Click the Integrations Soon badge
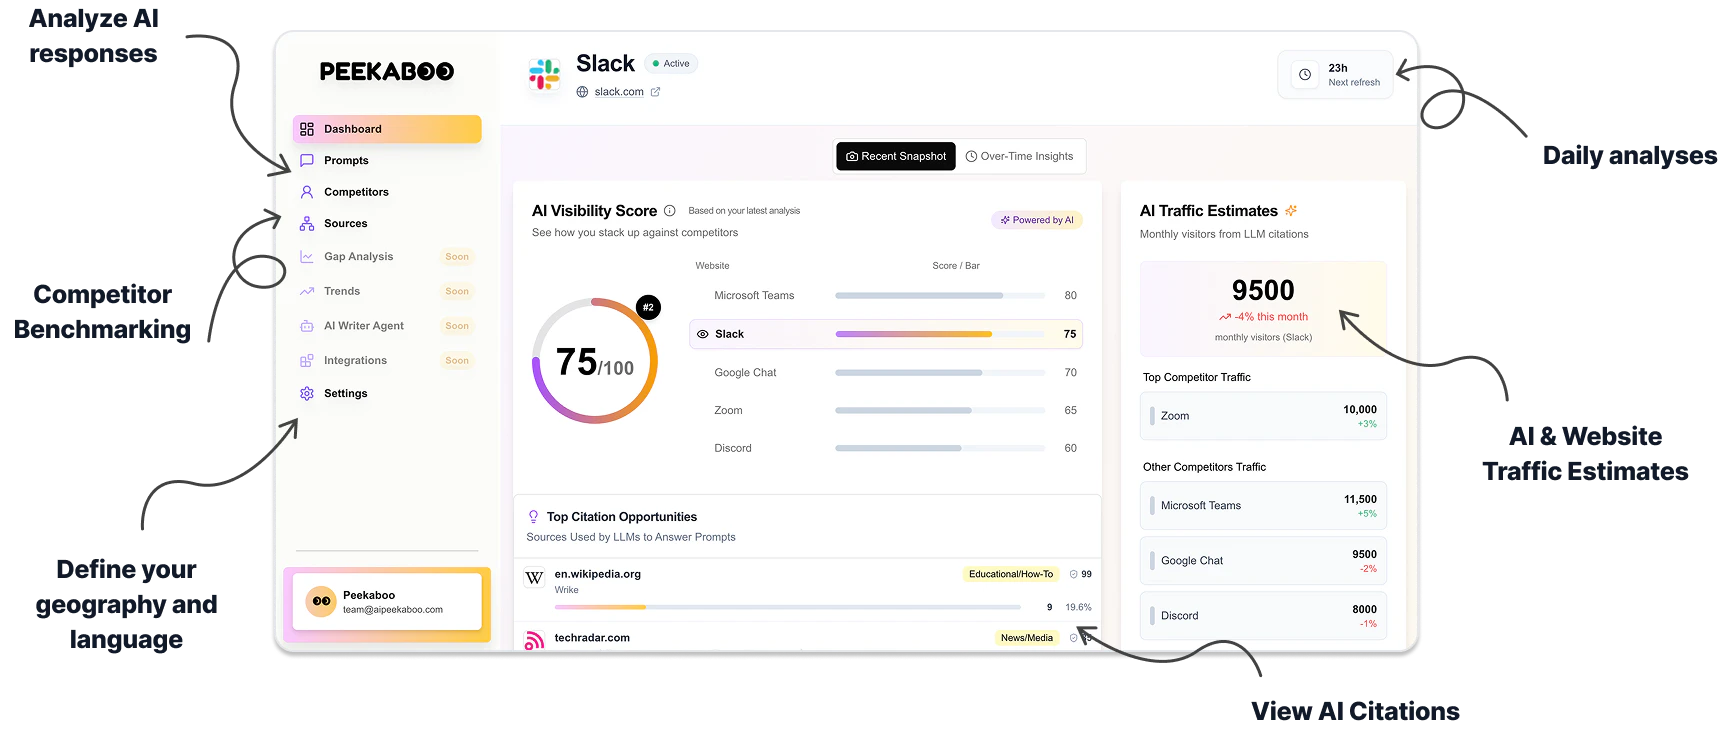Viewport: 1730px width, 747px height. (457, 361)
